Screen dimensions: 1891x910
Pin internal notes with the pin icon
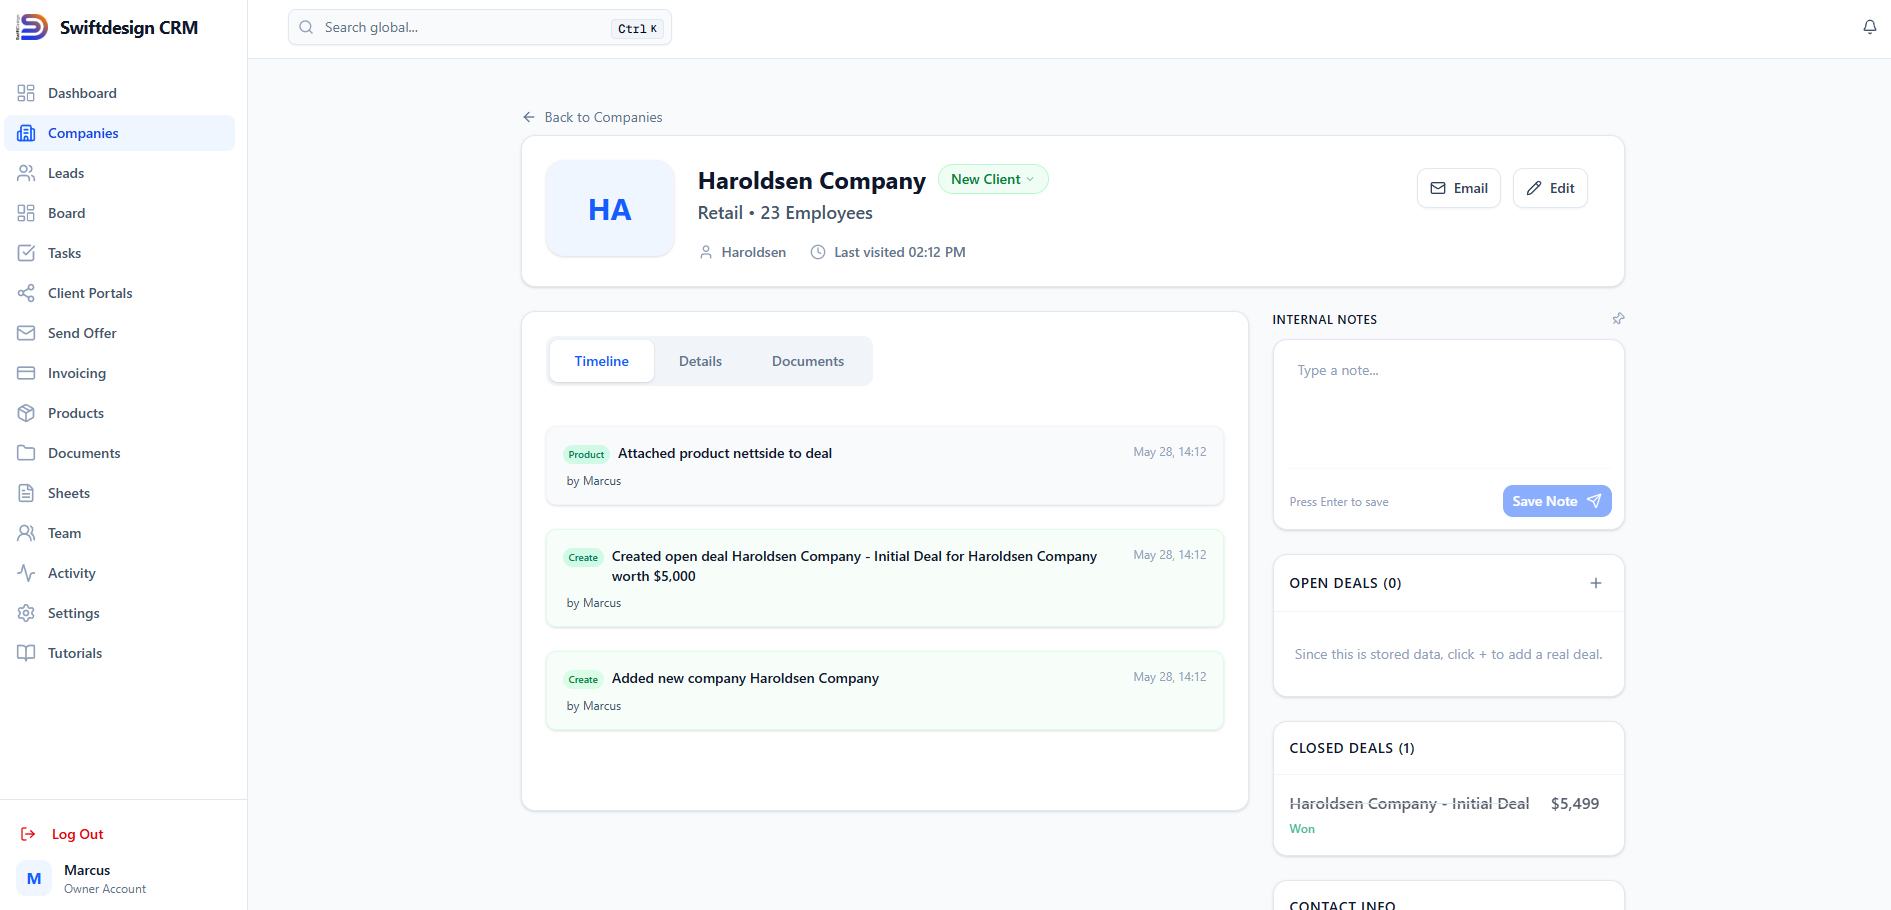point(1618,319)
